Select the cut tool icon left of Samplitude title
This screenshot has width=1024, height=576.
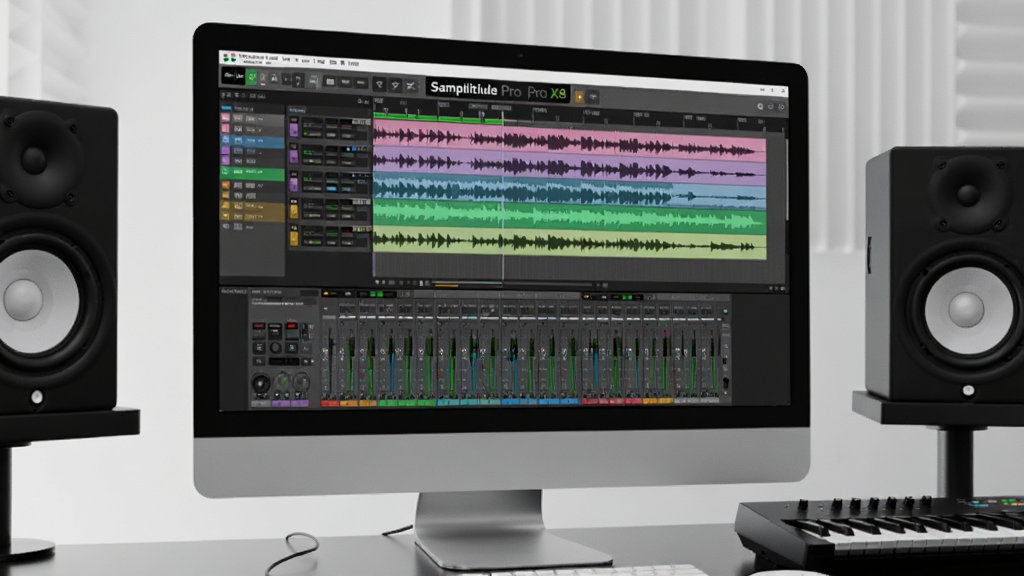pyautogui.click(x=411, y=86)
